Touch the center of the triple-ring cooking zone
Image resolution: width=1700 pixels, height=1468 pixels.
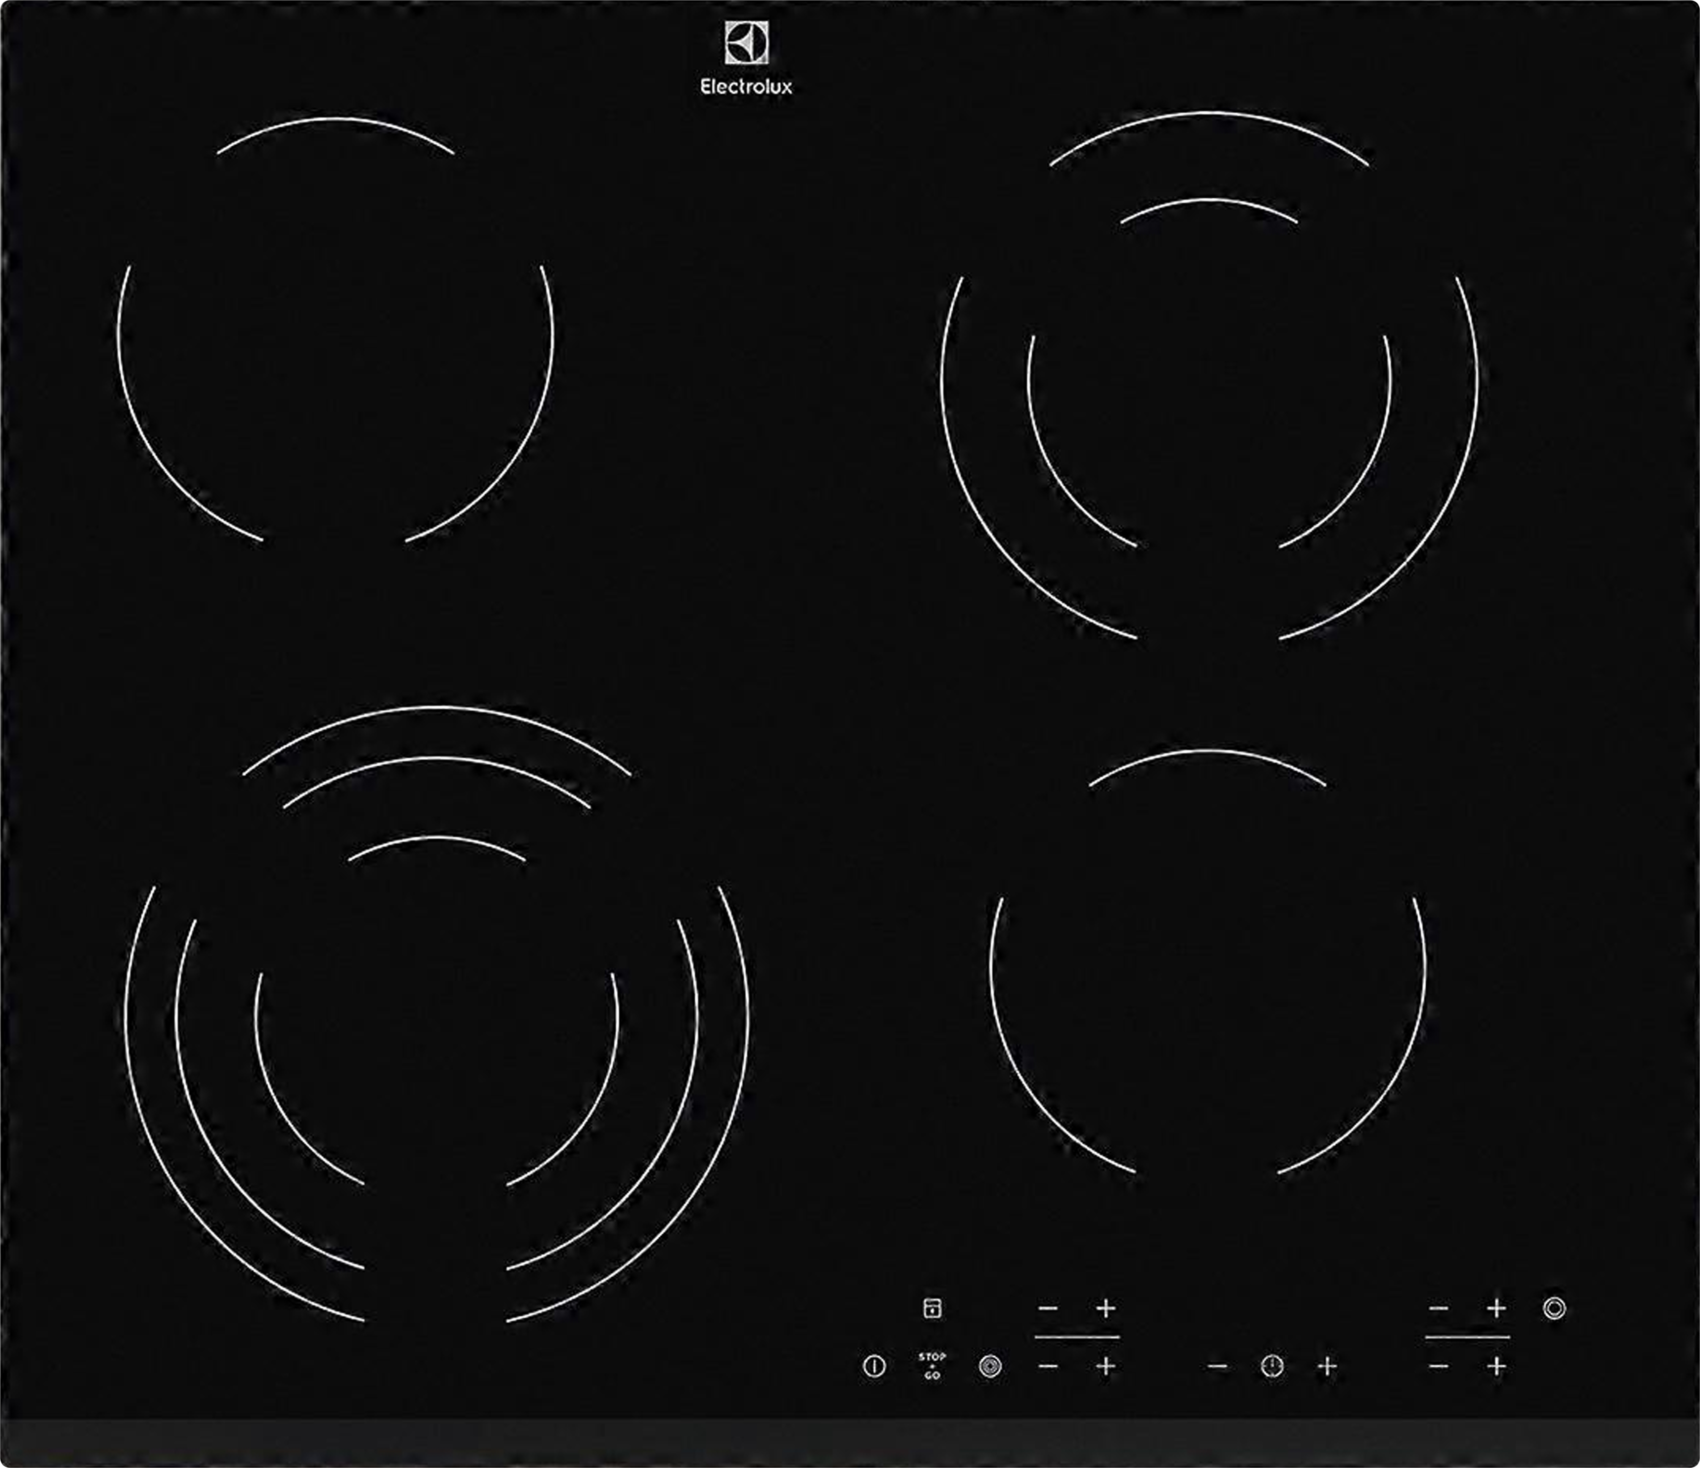(x=436, y=1015)
